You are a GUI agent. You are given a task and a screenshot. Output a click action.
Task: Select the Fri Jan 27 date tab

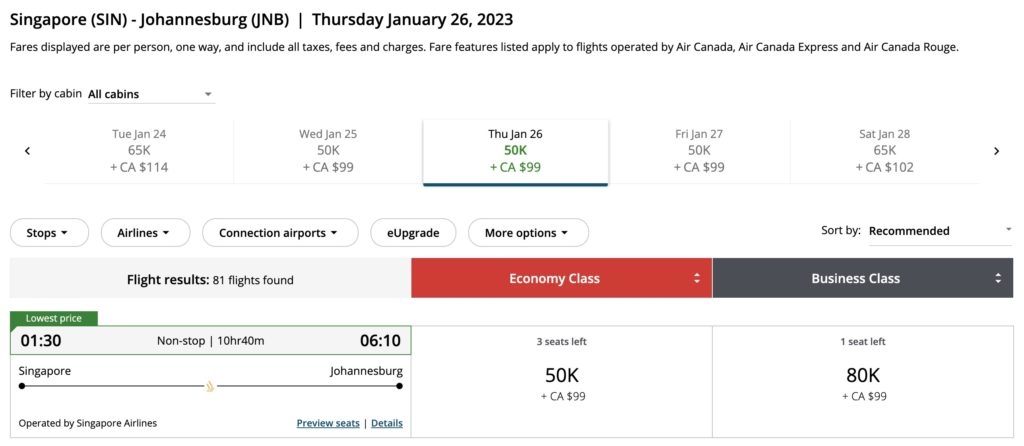[699, 151]
